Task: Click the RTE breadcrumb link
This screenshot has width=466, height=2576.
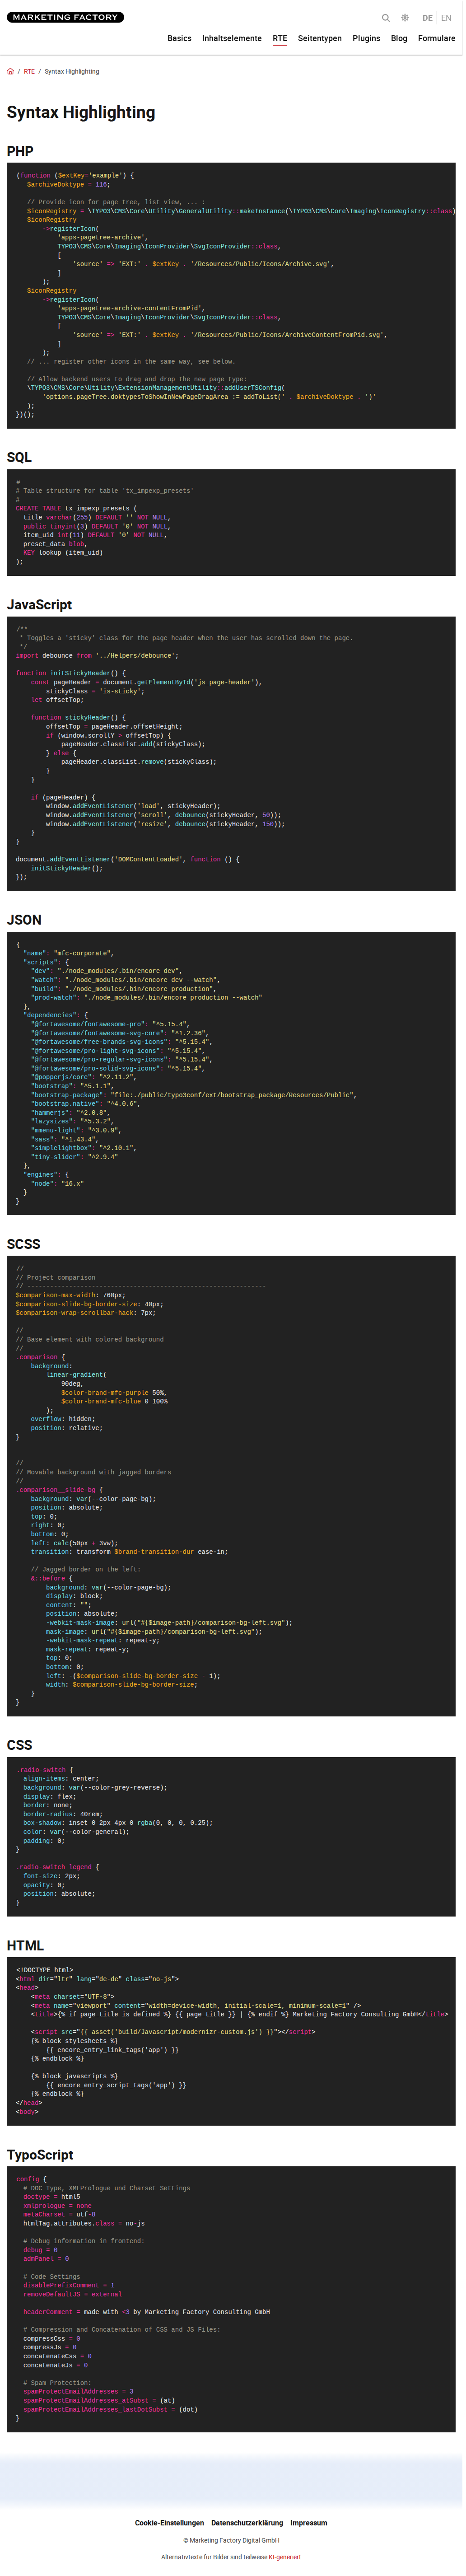Action: coord(29,72)
